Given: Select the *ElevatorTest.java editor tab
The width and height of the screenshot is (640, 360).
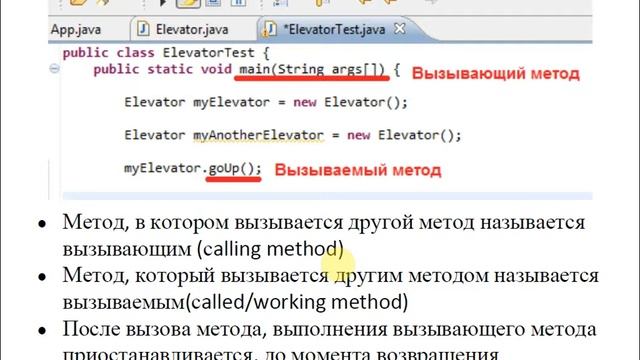Looking at the screenshot, I should [334, 30].
